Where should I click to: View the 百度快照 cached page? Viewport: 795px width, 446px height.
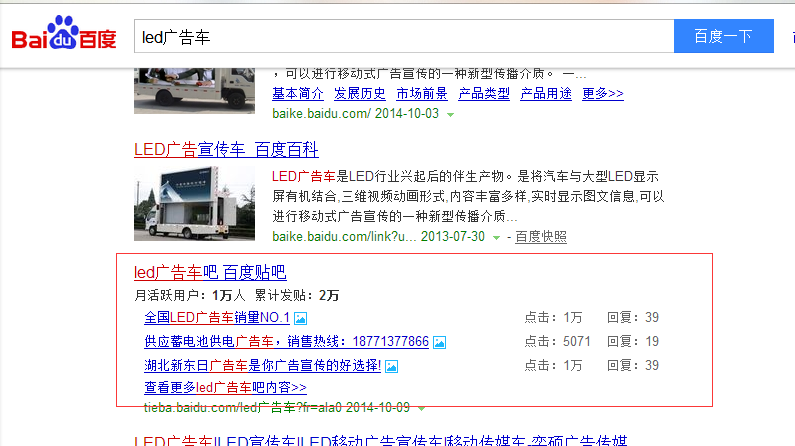pos(541,237)
